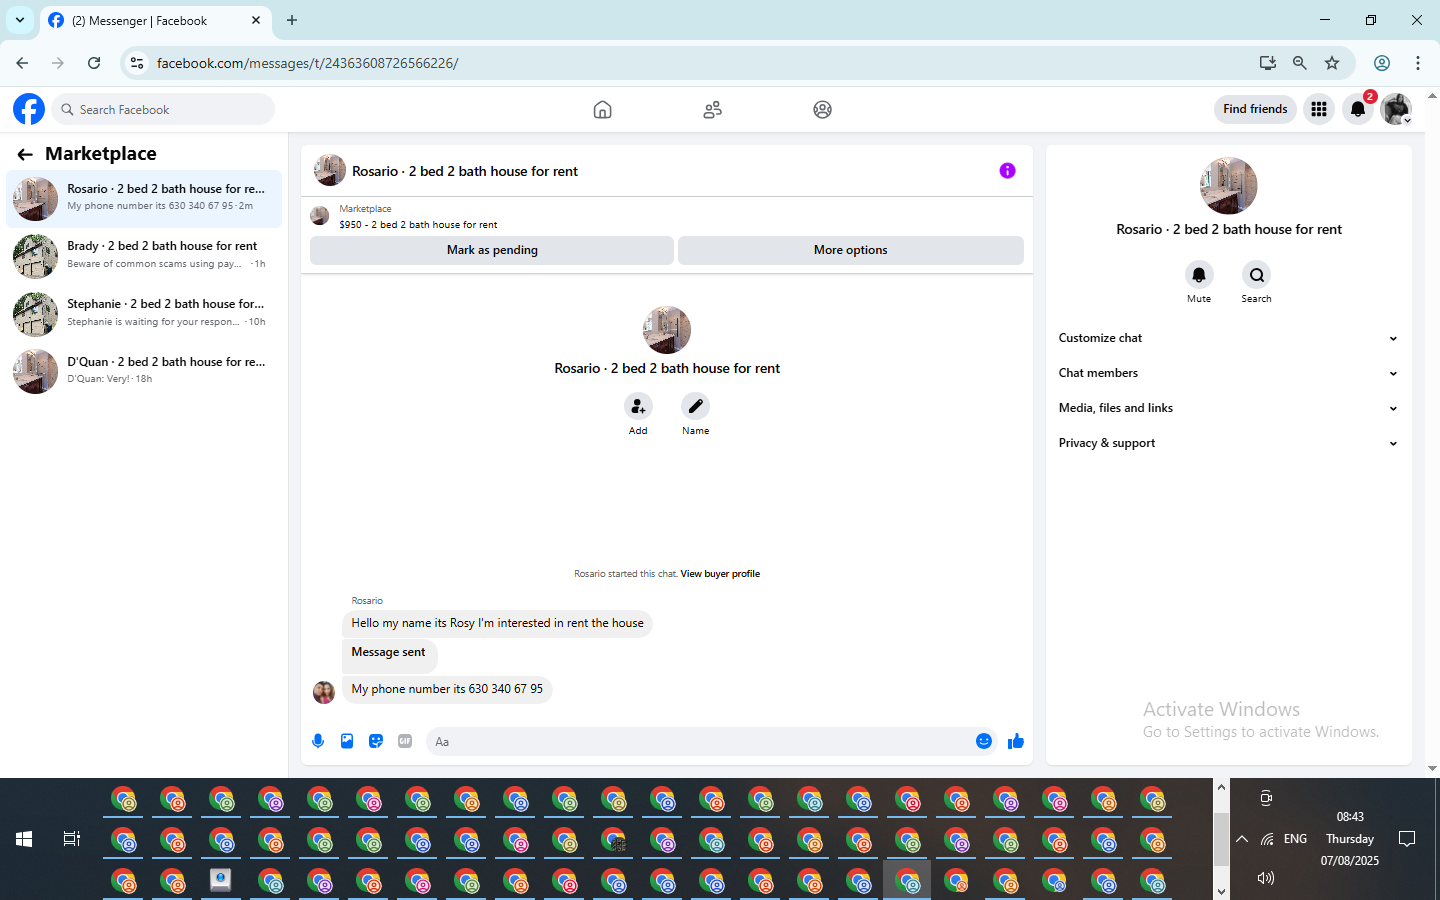Screen dimensions: 1440x900
Task: Open the View buyer profile link
Action: pos(720,574)
